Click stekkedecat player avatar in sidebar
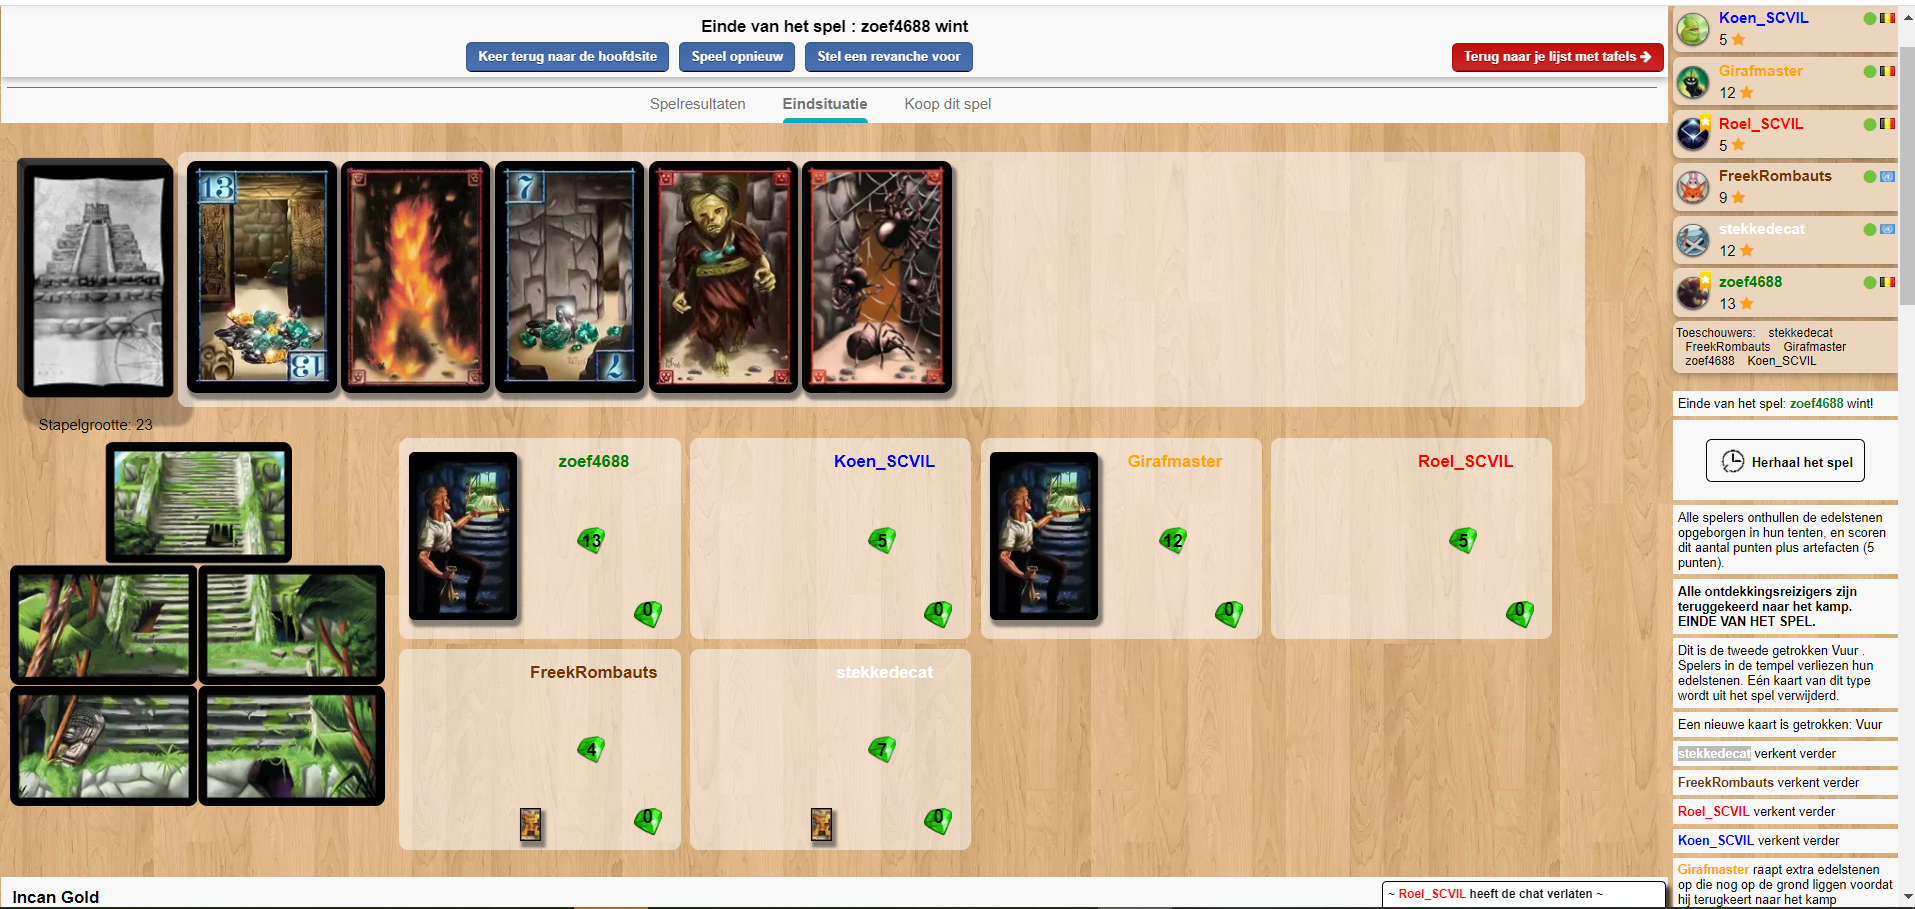This screenshot has height=909, width=1915. (x=1693, y=240)
